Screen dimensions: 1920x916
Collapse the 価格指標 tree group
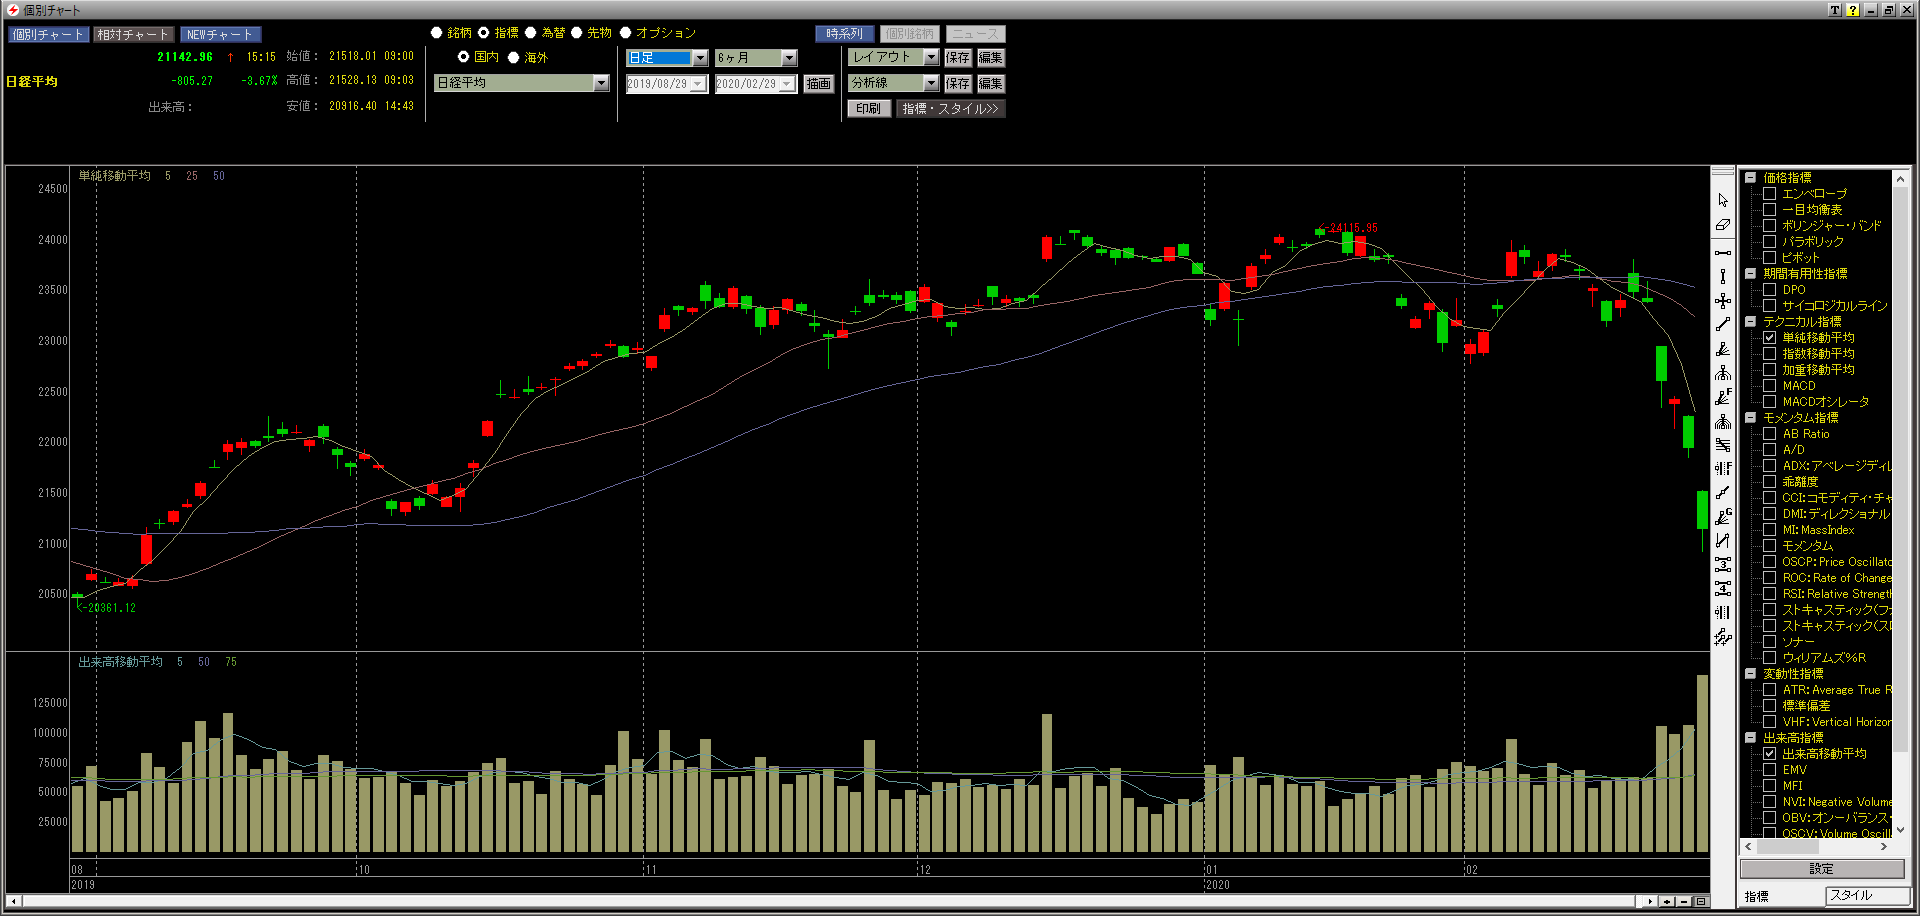point(1750,178)
